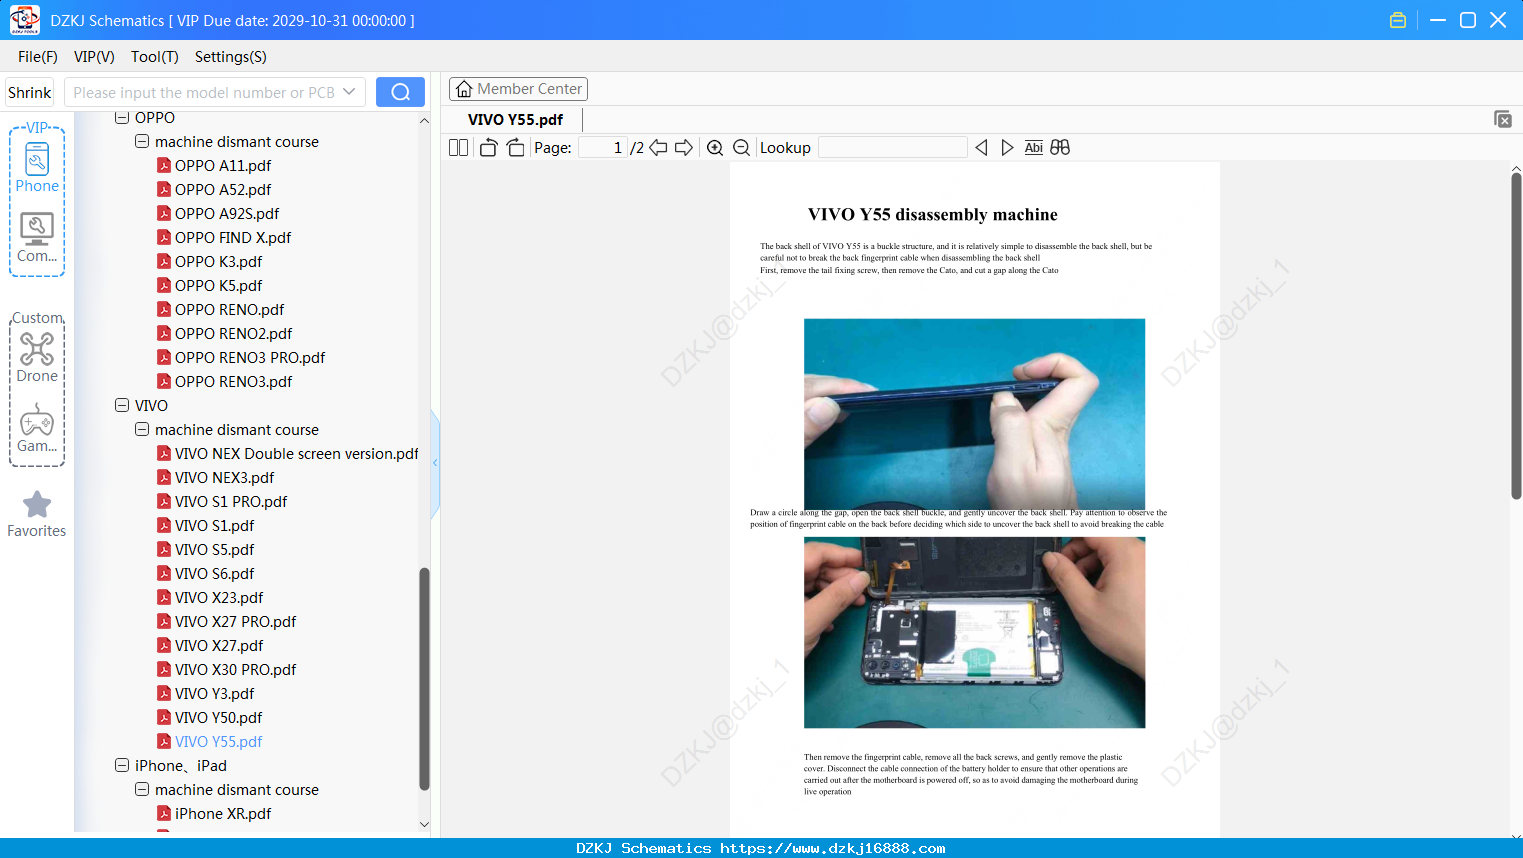Open VIVO NEX3.pdf
The width and height of the screenshot is (1523, 858).
click(x=225, y=477)
